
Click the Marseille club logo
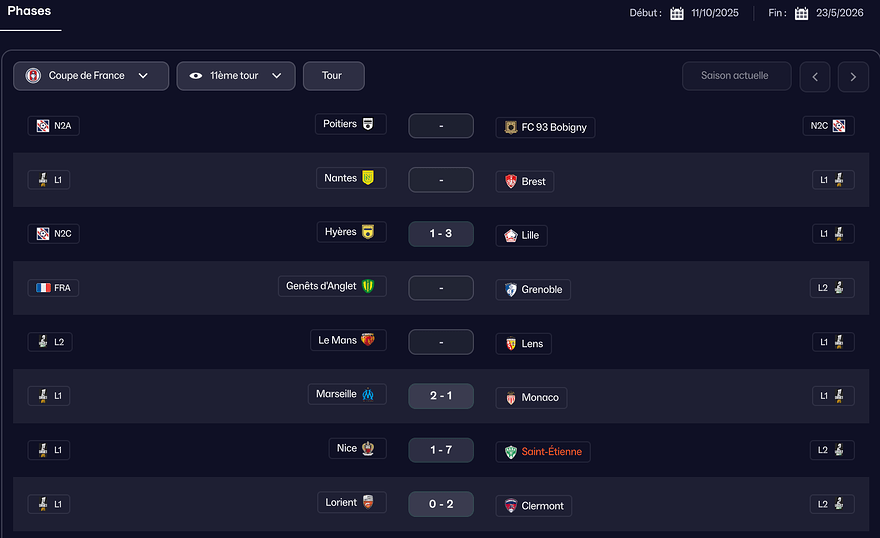[x=368, y=395]
